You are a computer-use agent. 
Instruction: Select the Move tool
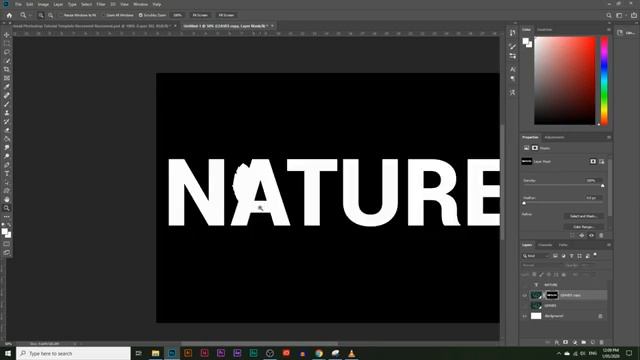pos(7,35)
